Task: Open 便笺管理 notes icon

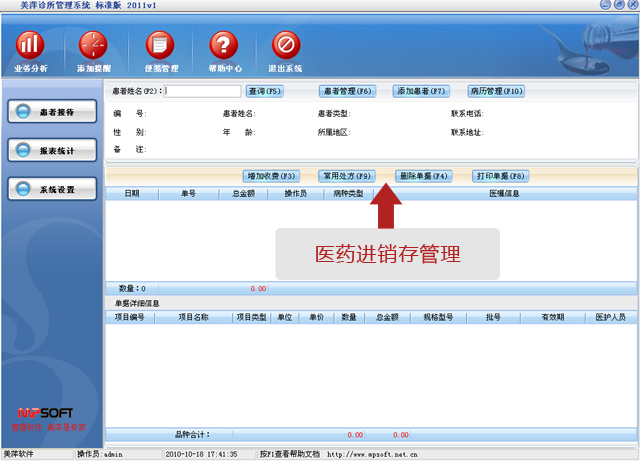Action: [x=159, y=46]
